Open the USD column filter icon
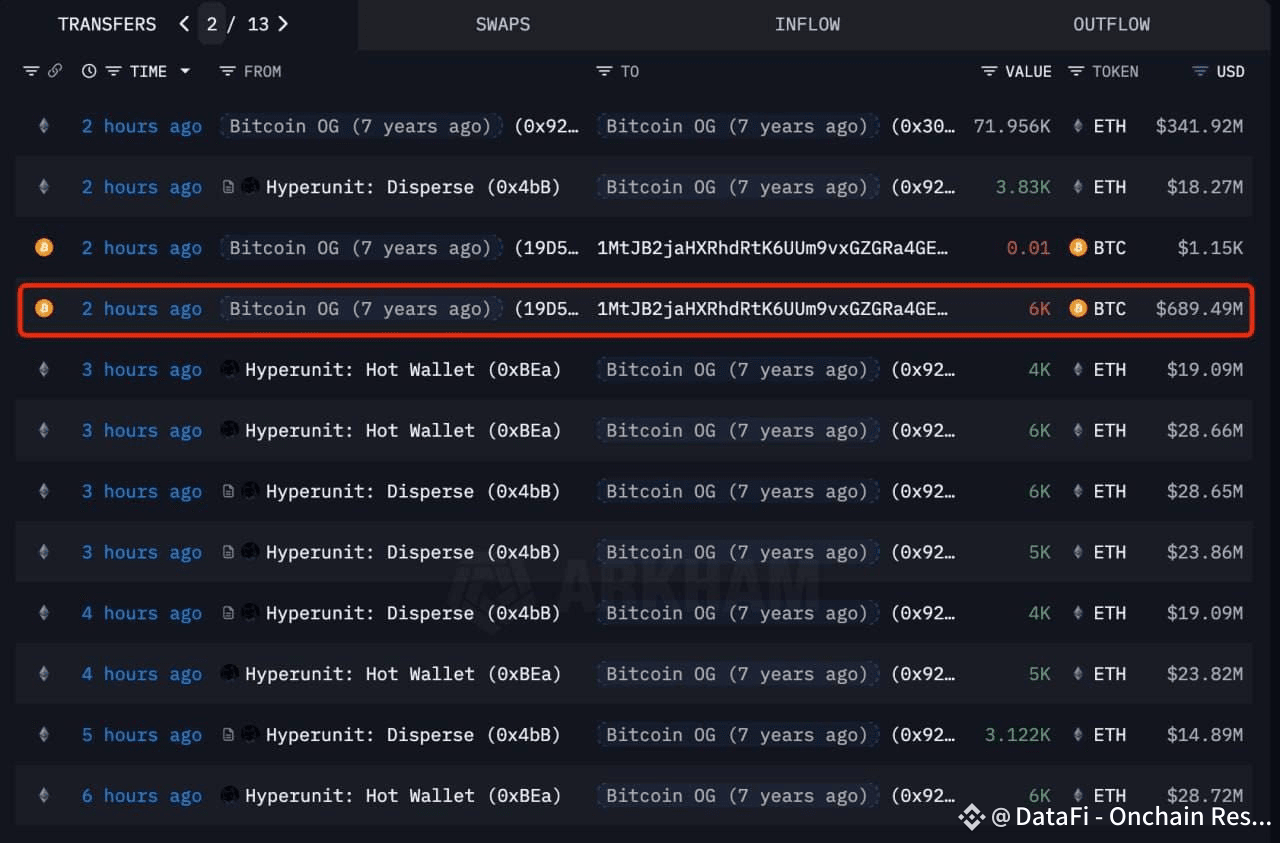Image resolution: width=1280 pixels, height=843 pixels. point(1200,71)
